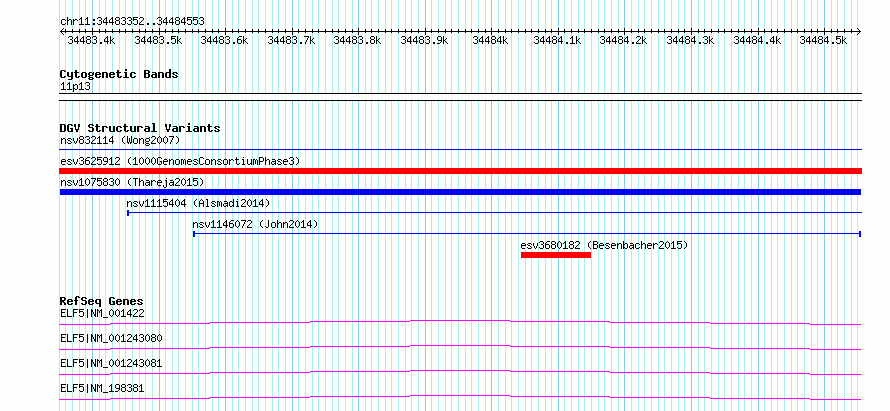
Task: Click the ELF5|NM_198381 magenta transcript line
Action: (460, 397)
